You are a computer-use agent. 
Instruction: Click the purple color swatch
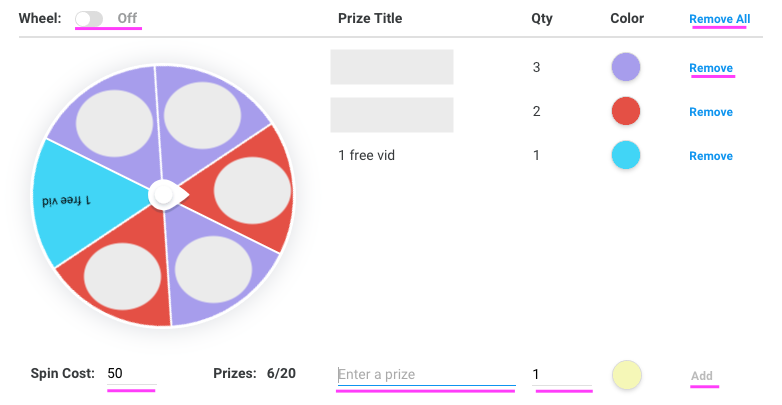626,67
